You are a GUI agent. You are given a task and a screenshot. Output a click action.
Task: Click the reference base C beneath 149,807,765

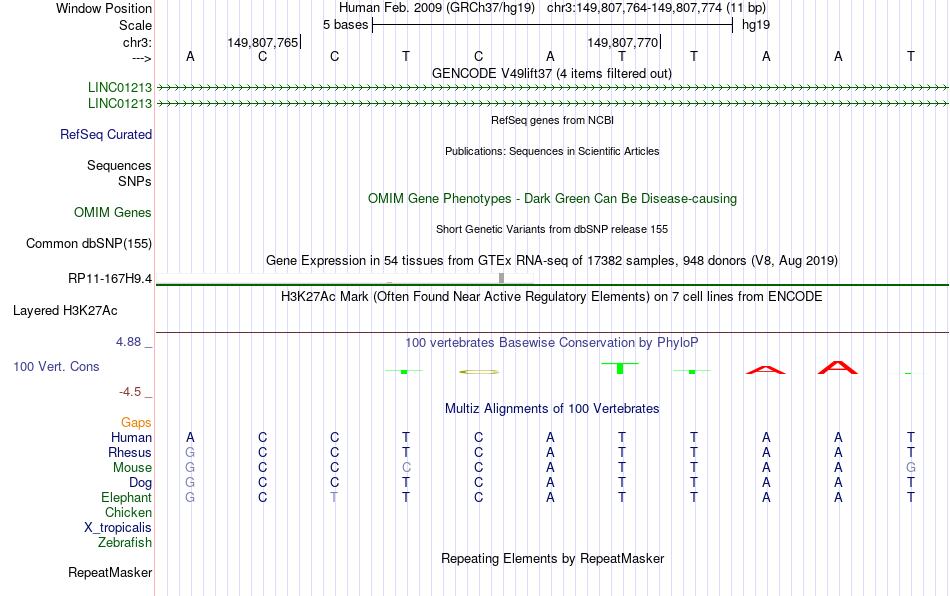point(262,56)
